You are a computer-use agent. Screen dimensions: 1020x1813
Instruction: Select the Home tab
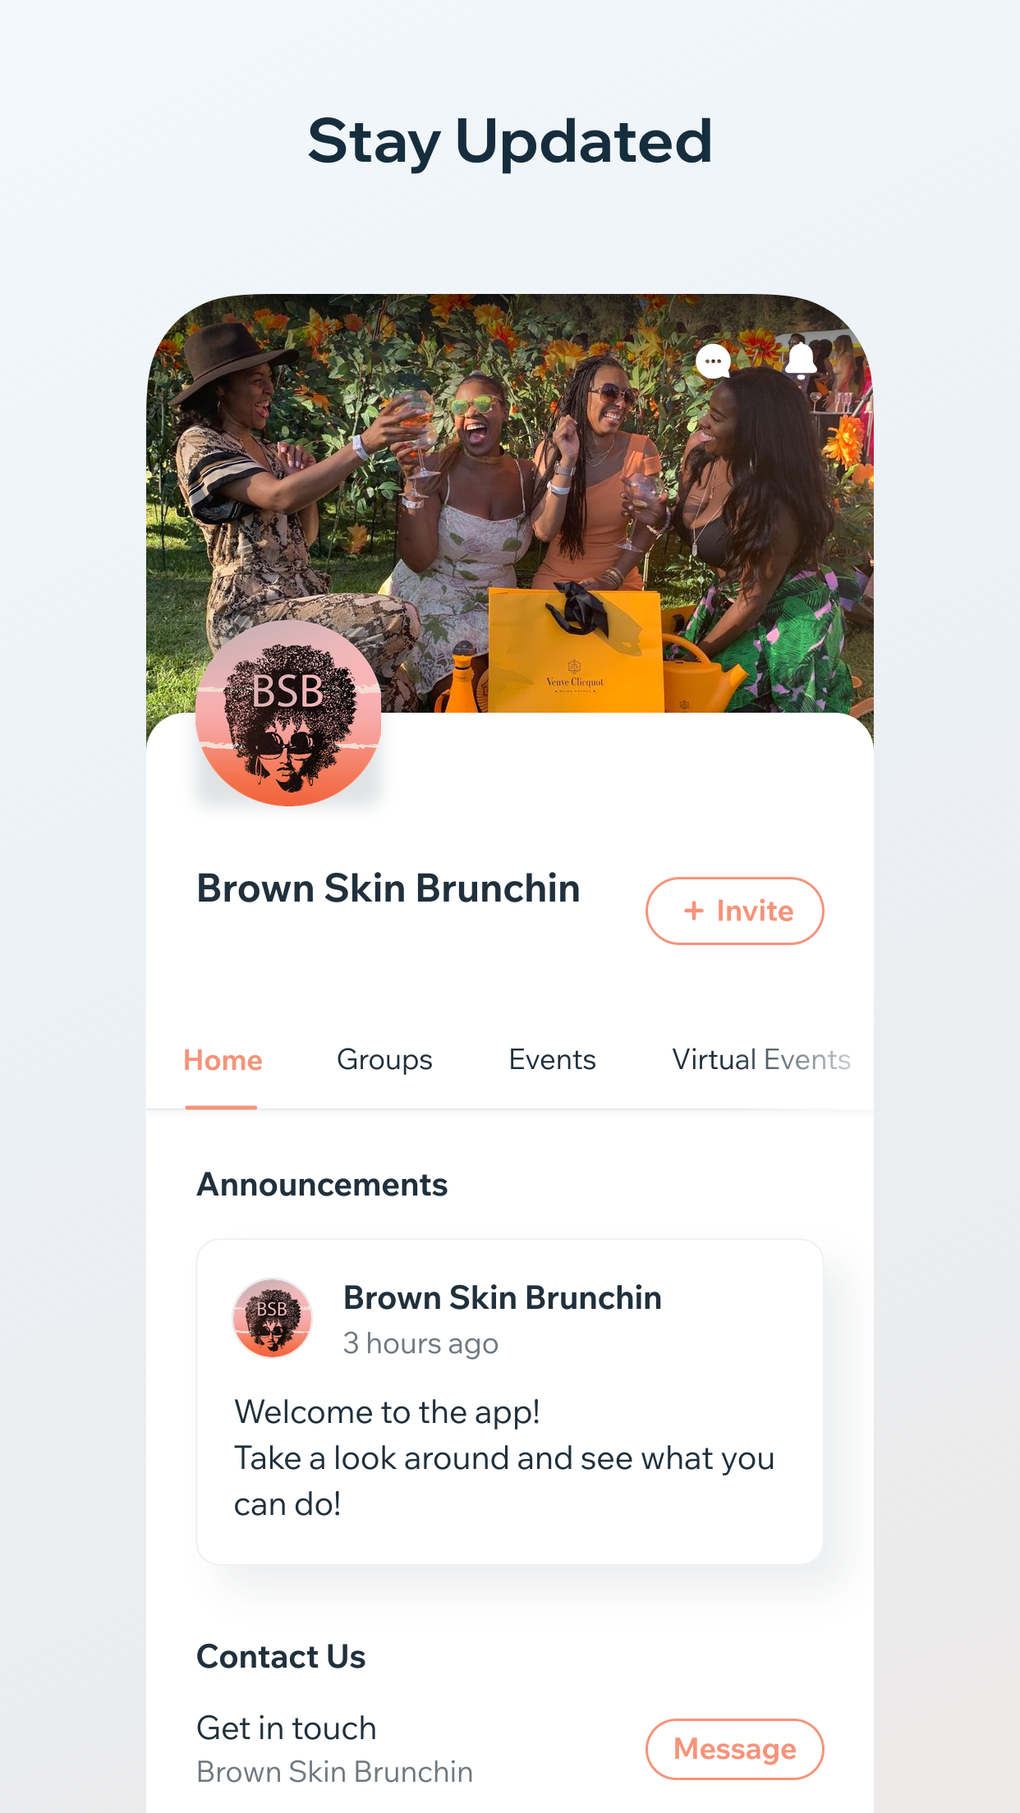(x=223, y=1060)
